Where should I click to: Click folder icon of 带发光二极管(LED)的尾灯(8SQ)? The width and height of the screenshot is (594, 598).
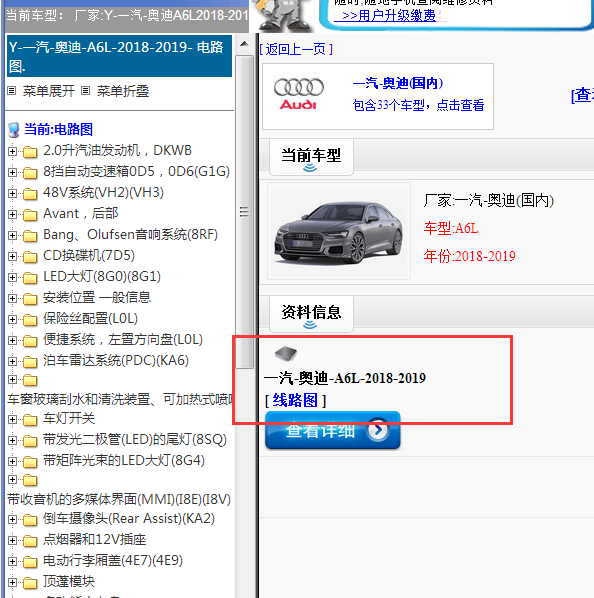pyautogui.click(x=30, y=441)
